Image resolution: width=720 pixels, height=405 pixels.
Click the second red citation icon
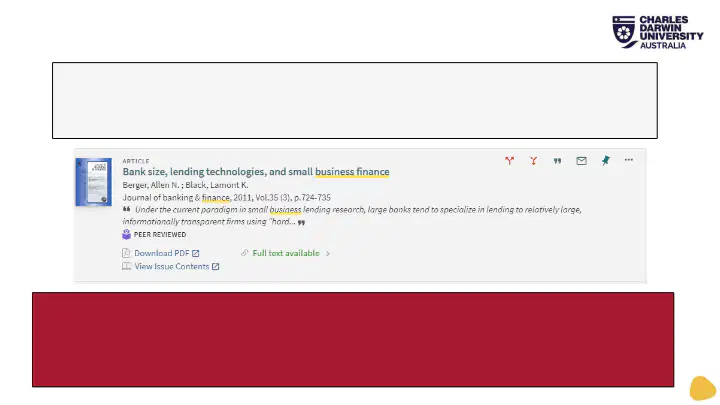coord(533,161)
